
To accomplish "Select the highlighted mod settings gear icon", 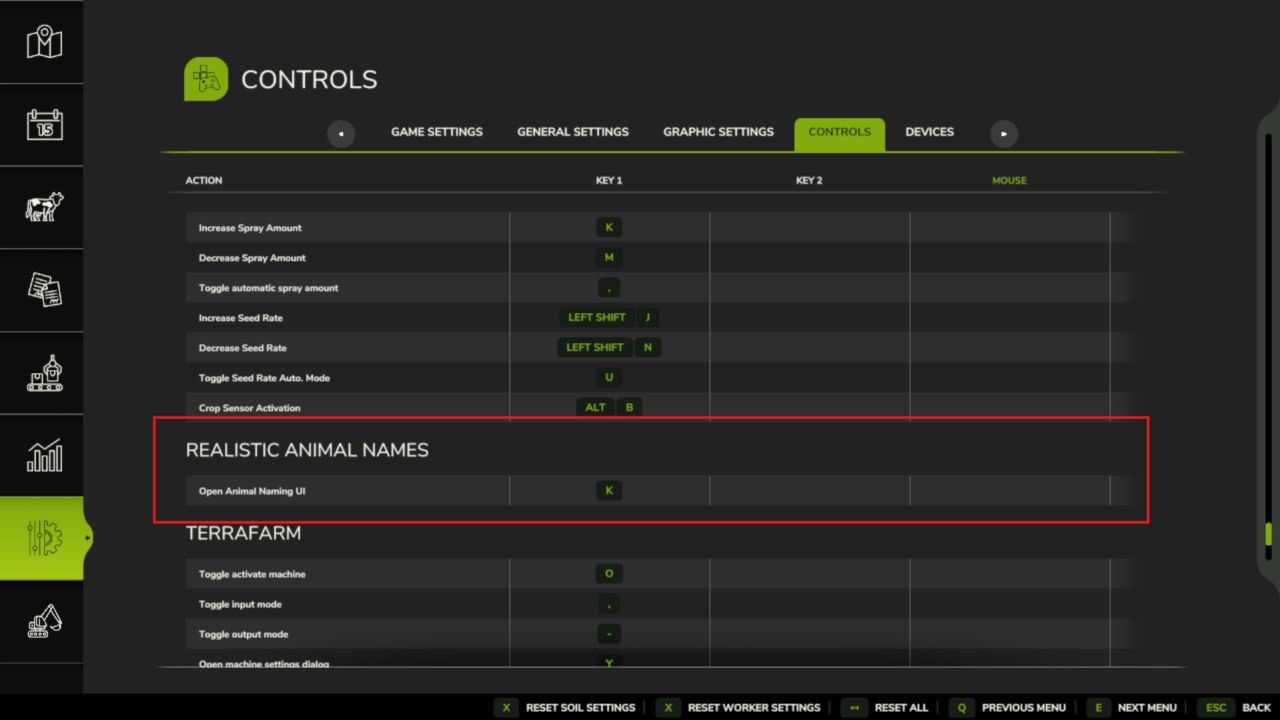I will coord(42,539).
